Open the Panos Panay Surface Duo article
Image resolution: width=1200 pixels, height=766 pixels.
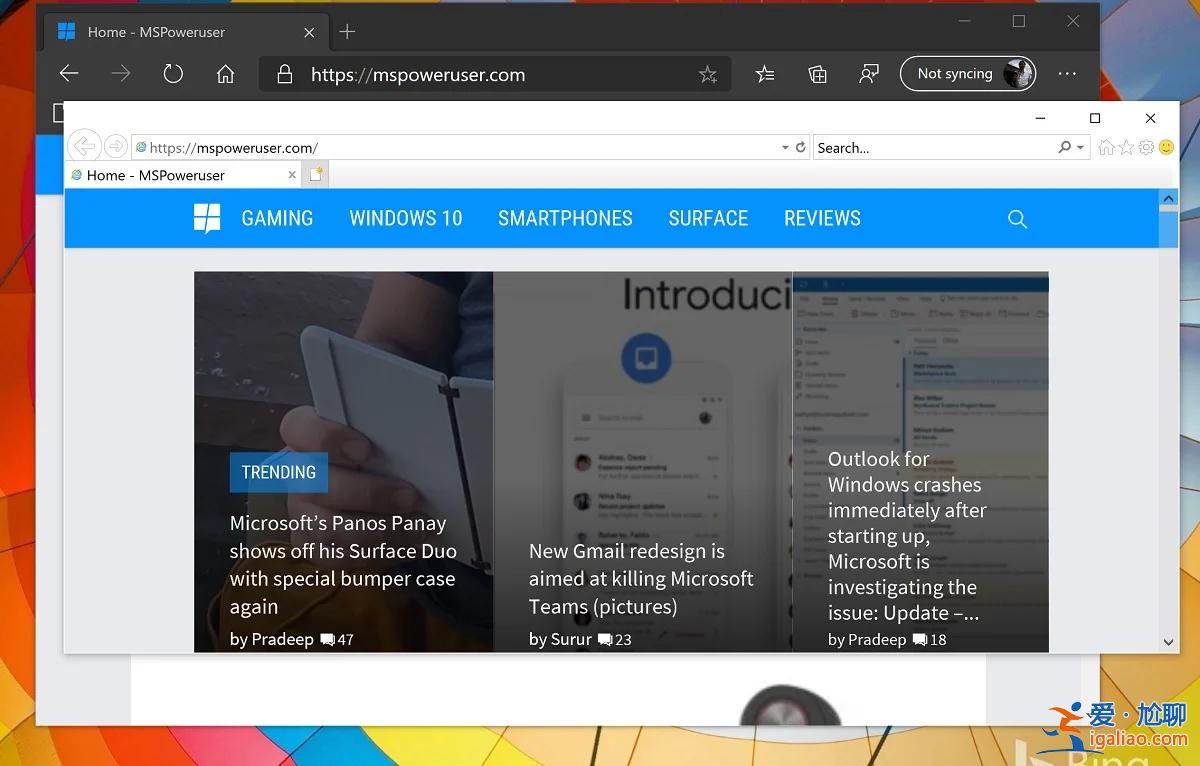(x=343, y=564)
